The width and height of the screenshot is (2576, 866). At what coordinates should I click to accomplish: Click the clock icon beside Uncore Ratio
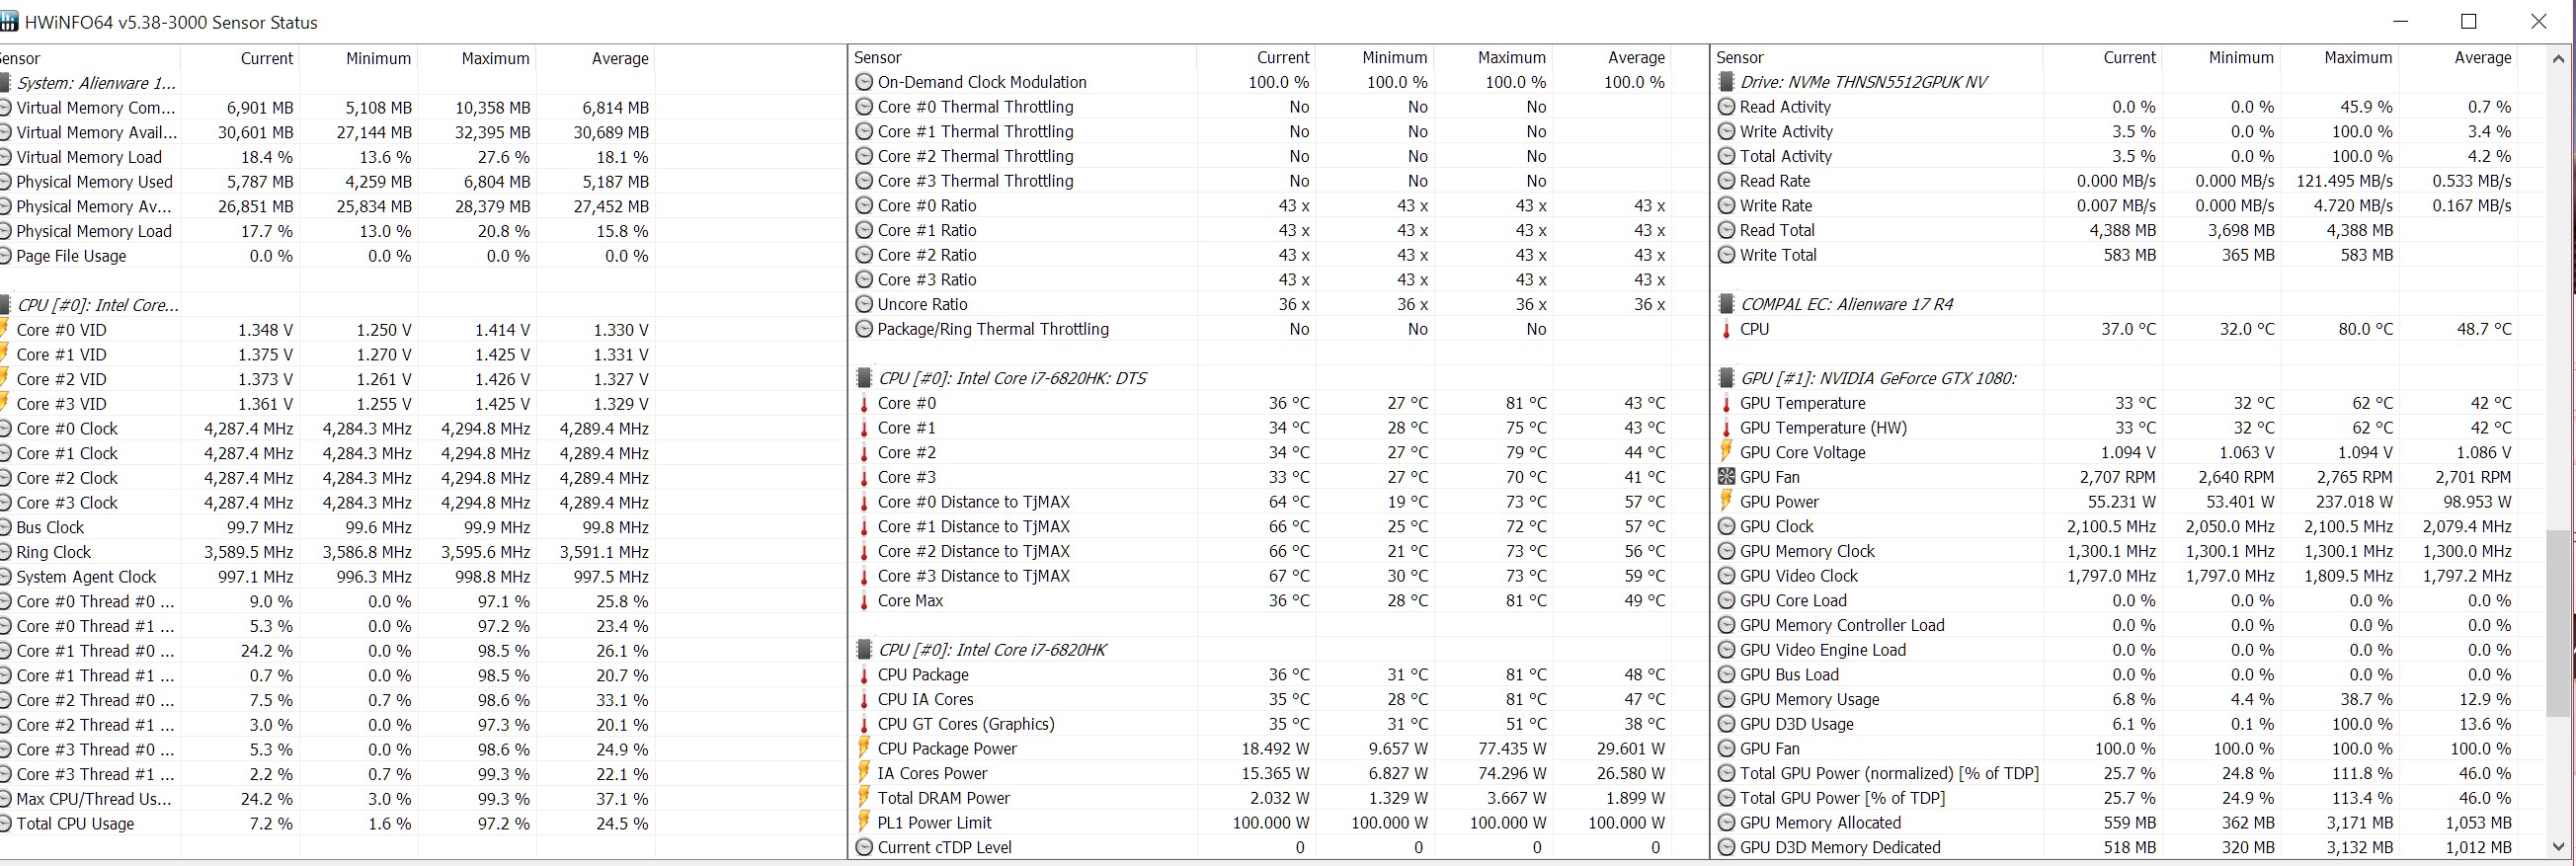(865, 304)
